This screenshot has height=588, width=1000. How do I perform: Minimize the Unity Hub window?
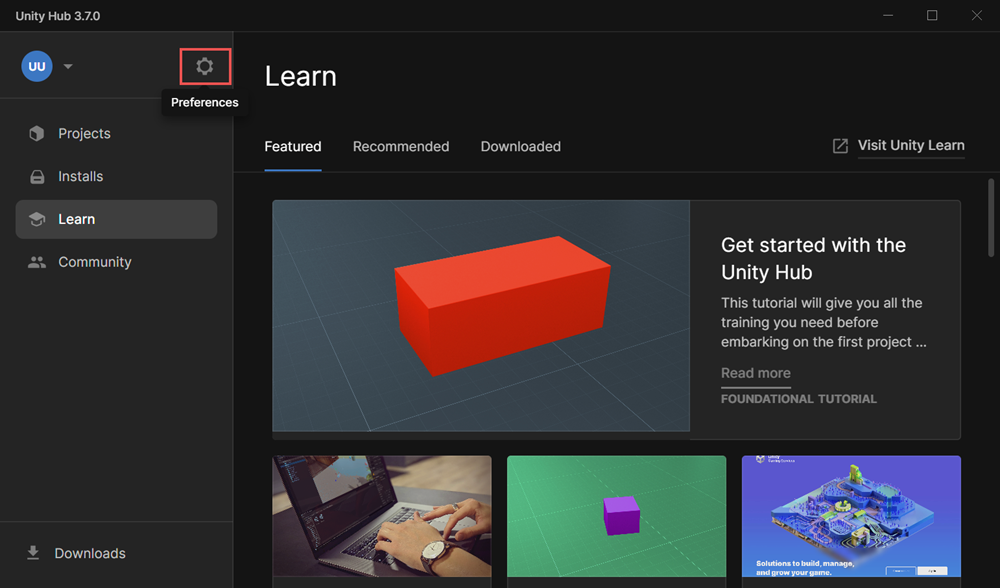coord(888,15)
